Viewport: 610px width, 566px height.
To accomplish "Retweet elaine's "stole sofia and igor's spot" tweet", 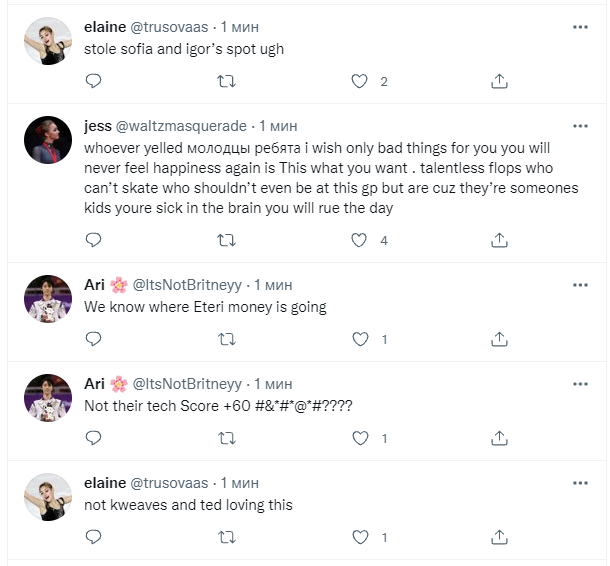I will 227,81.
